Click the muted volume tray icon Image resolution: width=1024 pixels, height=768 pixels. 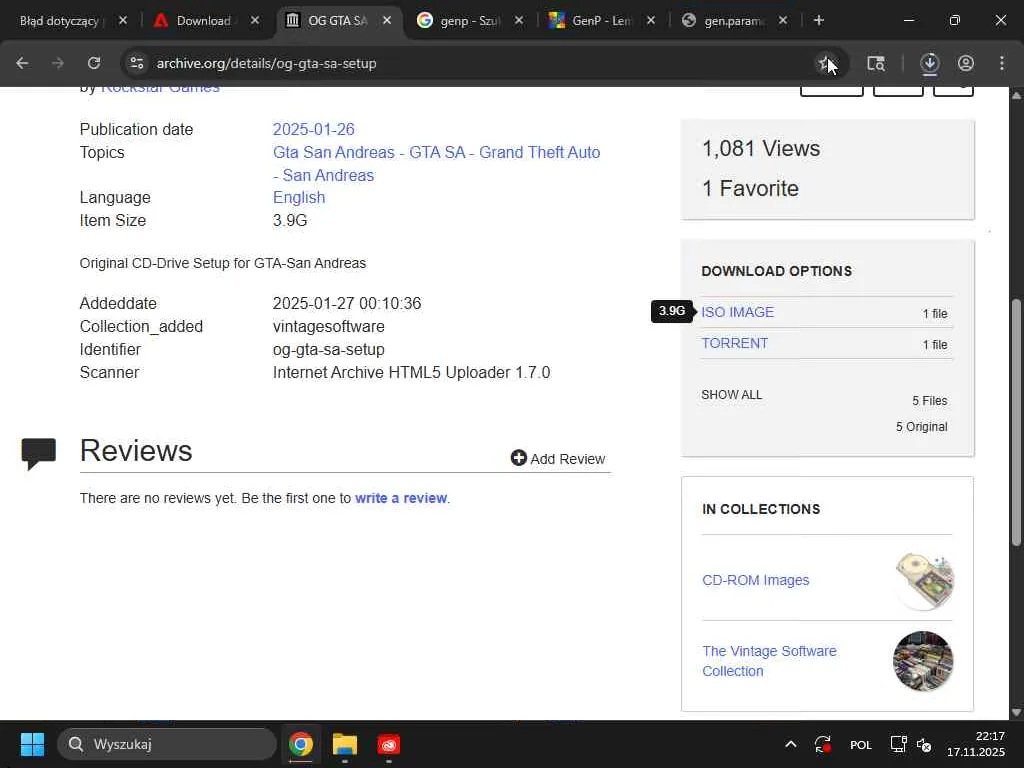(x=924, y=744)
